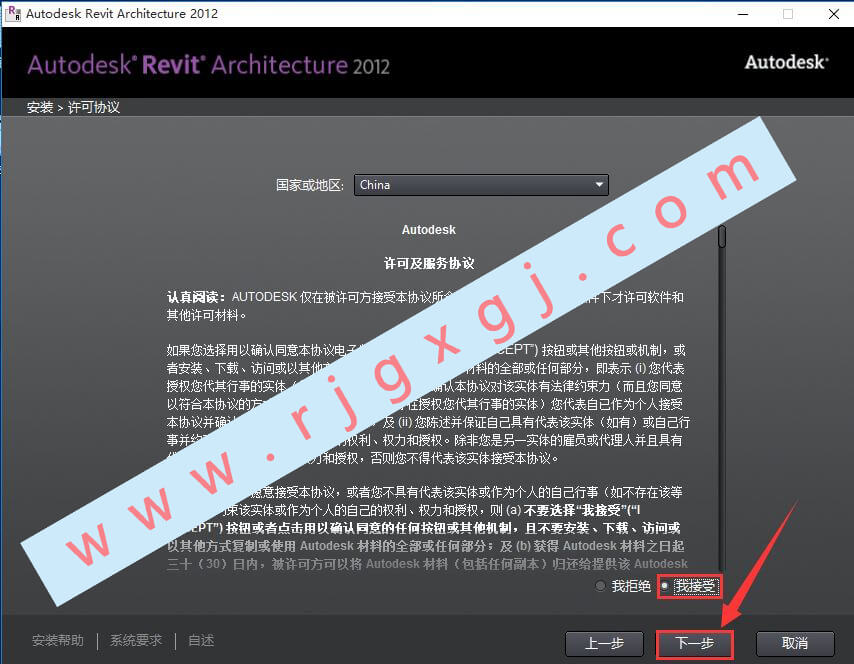Click the license agreement scrollbar thumb
This screenshot has width=854, height=664.
coord(722,237)
